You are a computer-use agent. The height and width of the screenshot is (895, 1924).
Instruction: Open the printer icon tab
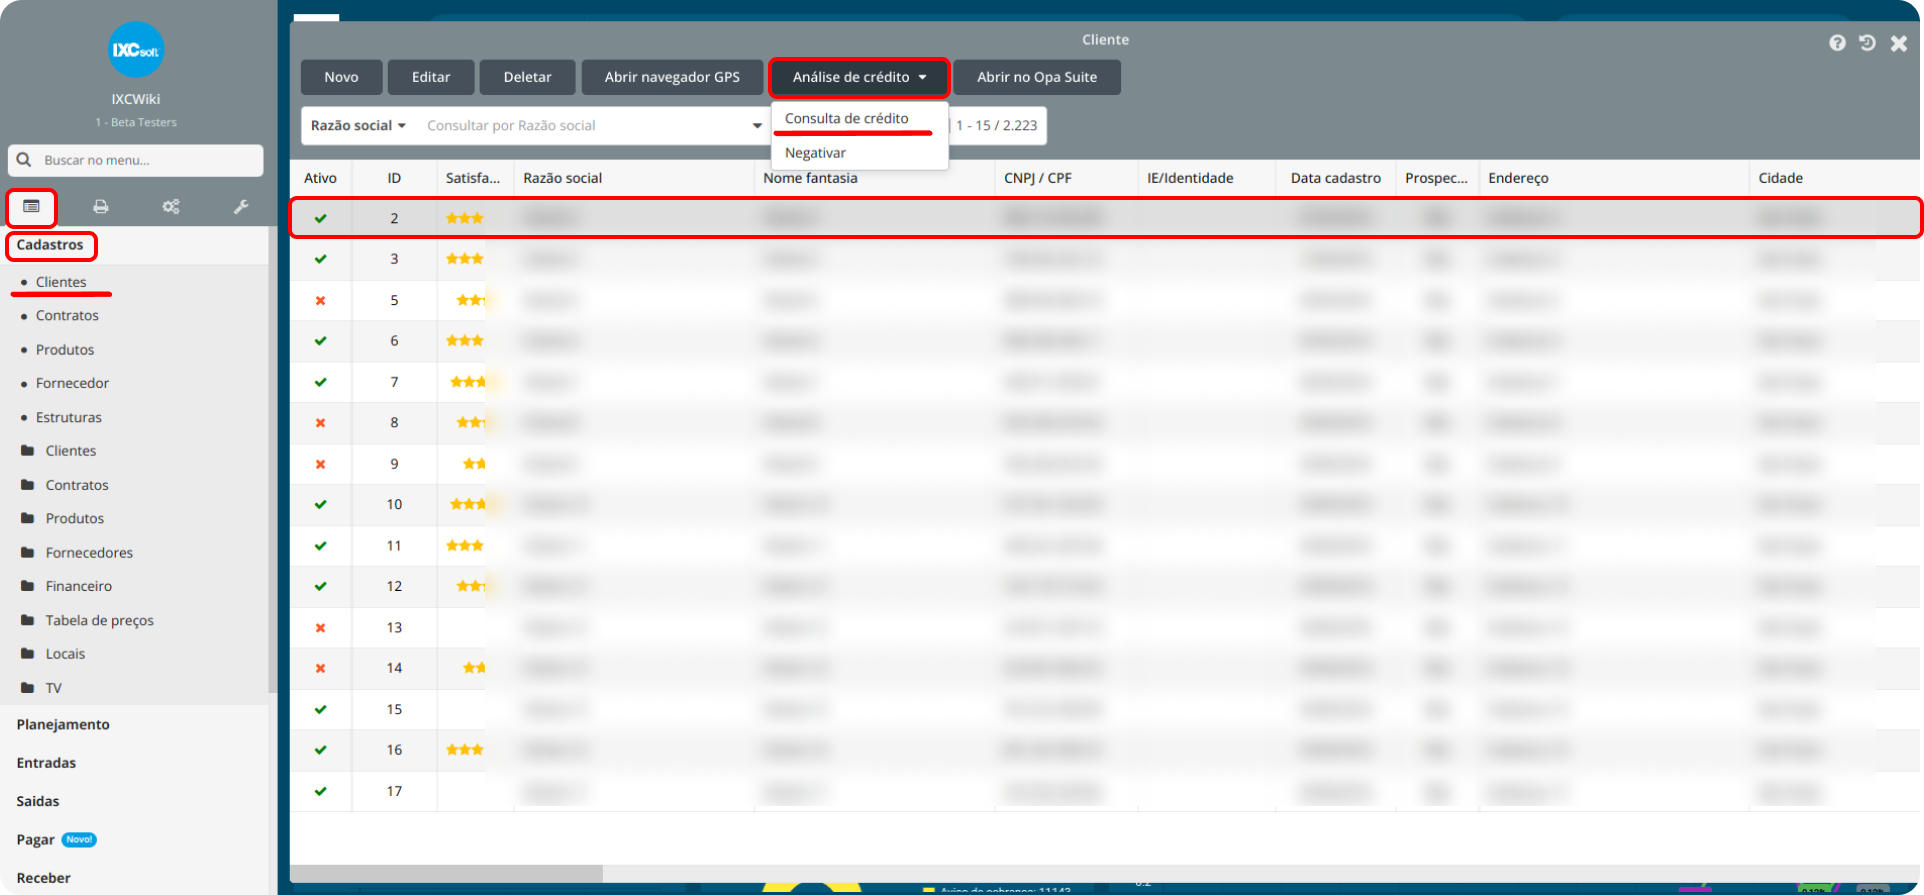(x=101, y=206)
